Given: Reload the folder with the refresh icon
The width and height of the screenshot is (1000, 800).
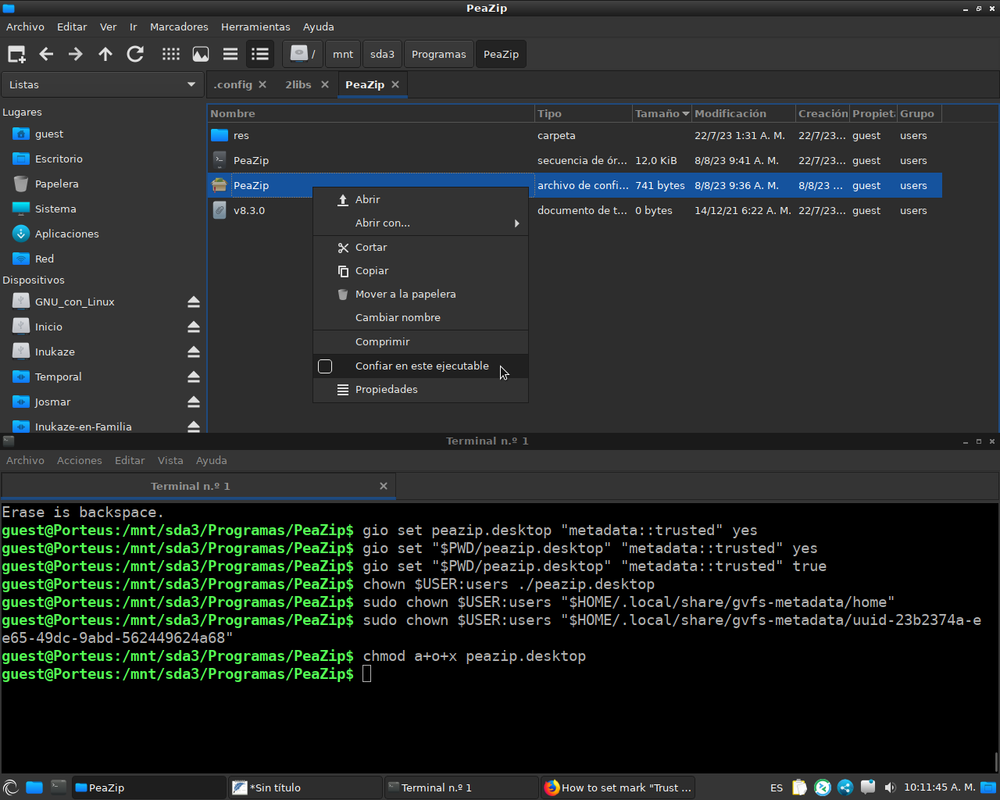Looking at the screenshot, I should coord(135,54).
